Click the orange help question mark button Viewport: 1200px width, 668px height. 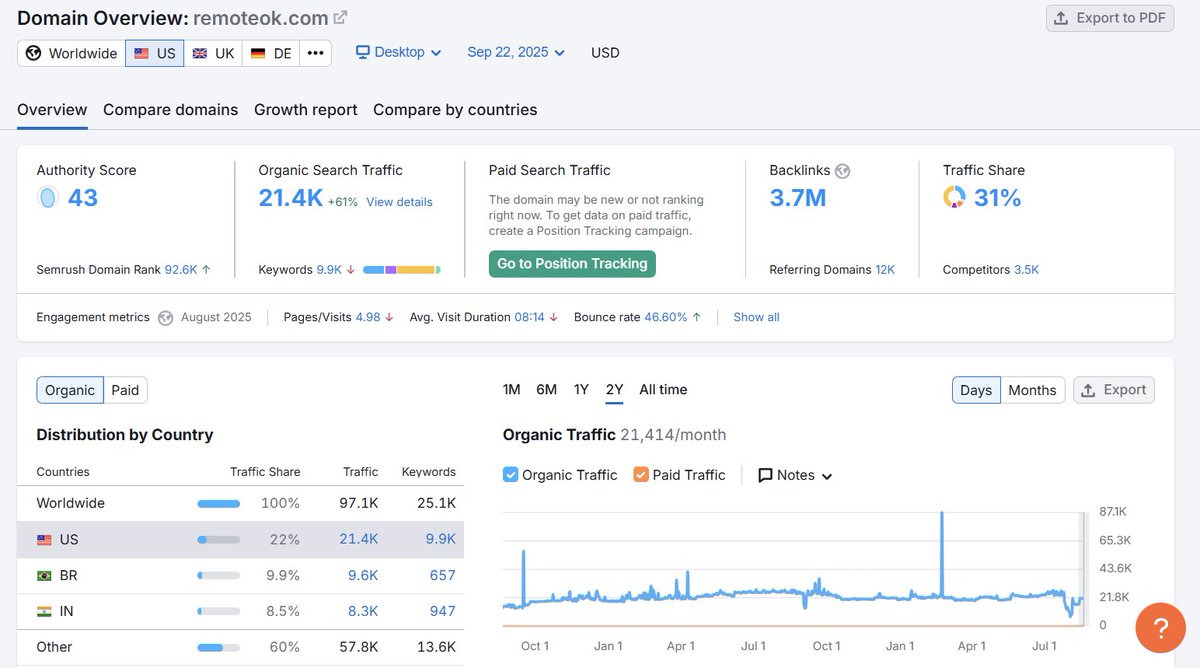tap(1160, 628)
